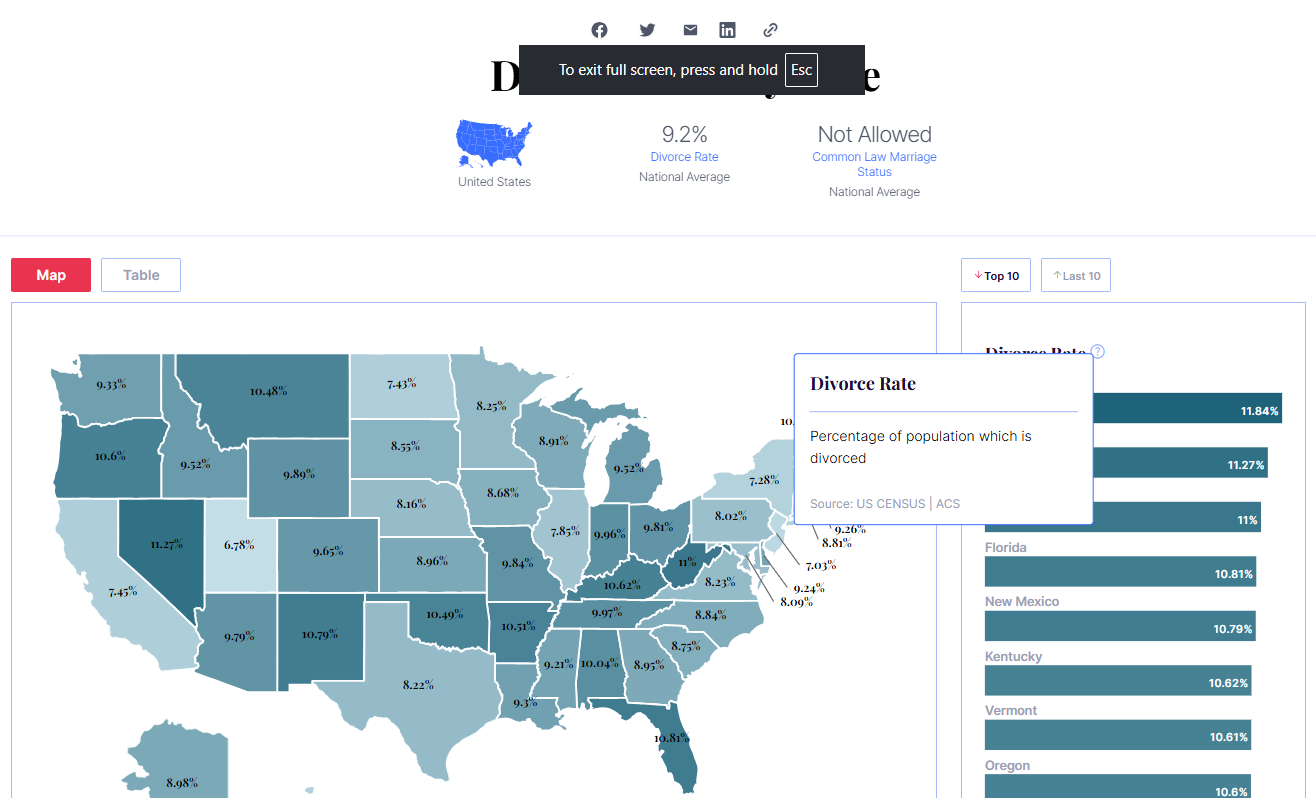Image resolution: width=1316 pixels, height=798 pixels.
Task: Select Kentucky on map showing 10.62%
Action: 621,584
